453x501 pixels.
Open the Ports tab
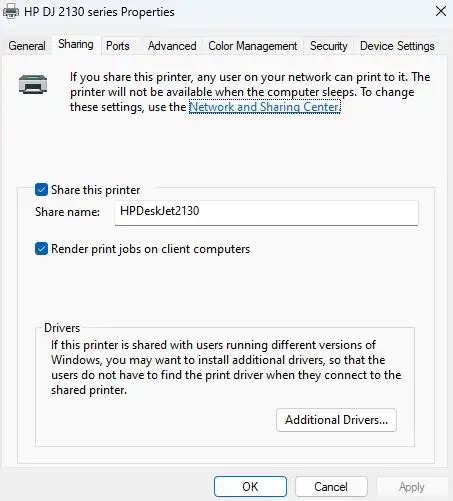click(x=118, y=46)
